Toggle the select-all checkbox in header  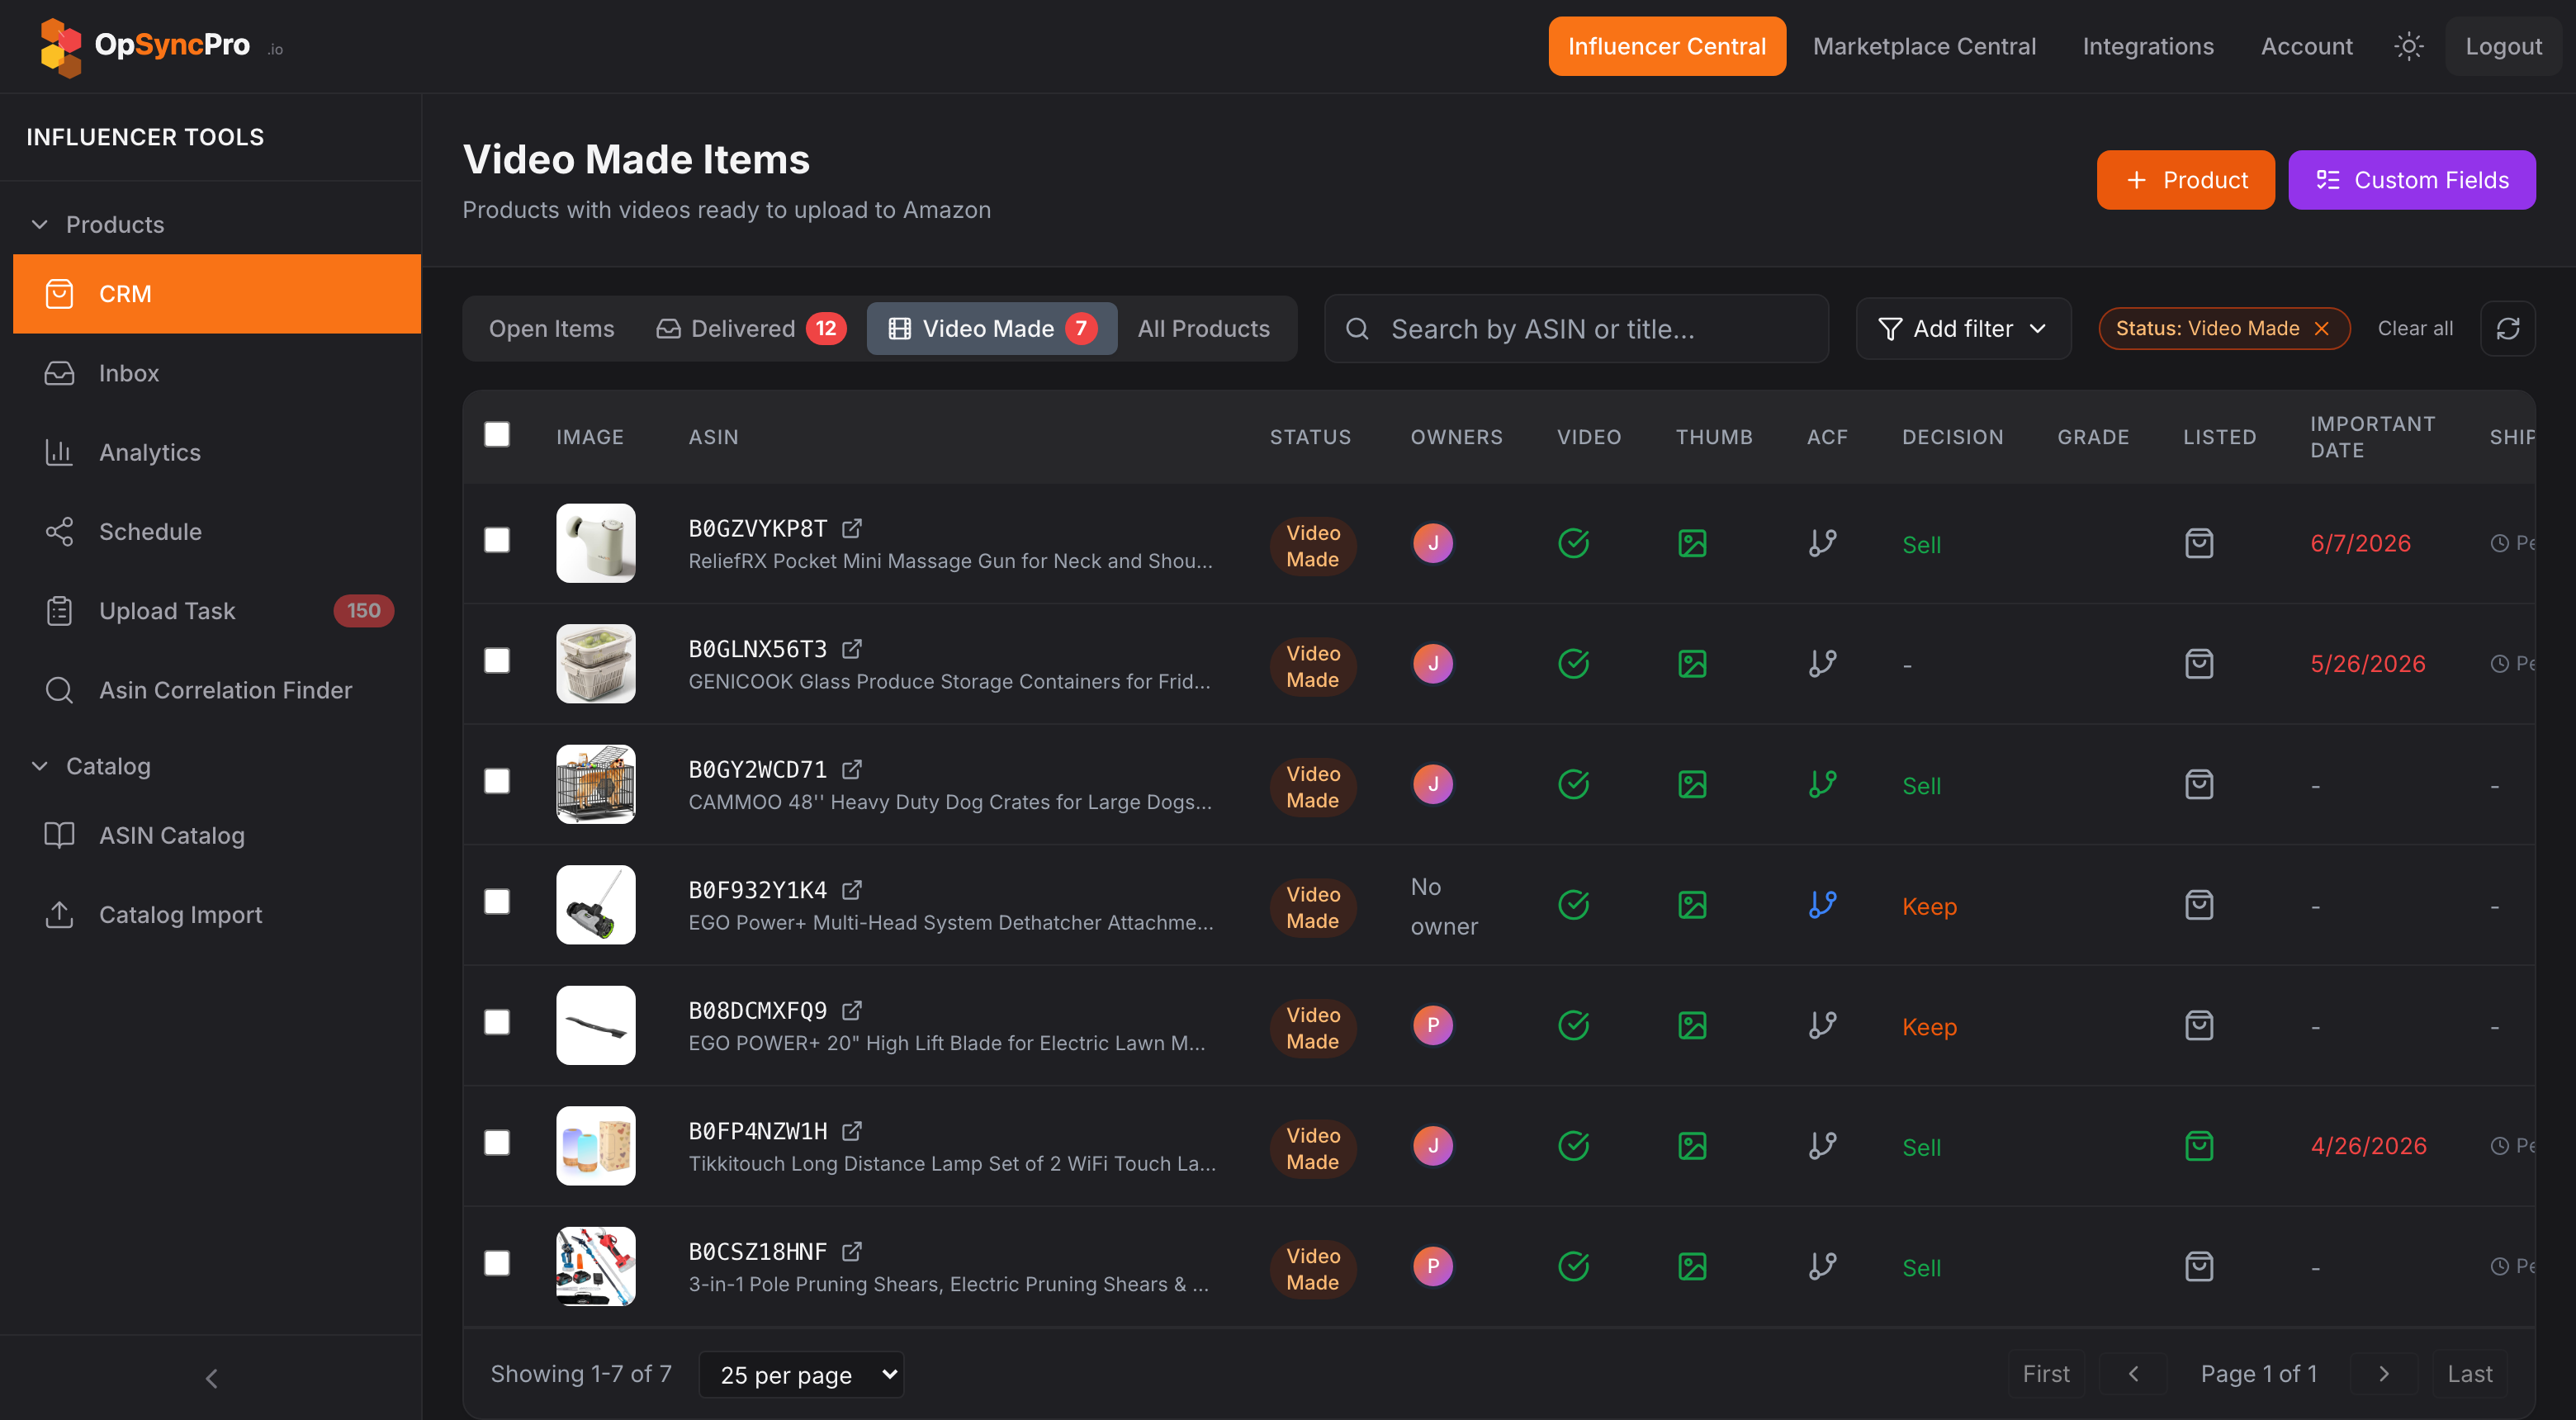click(497, 434)
